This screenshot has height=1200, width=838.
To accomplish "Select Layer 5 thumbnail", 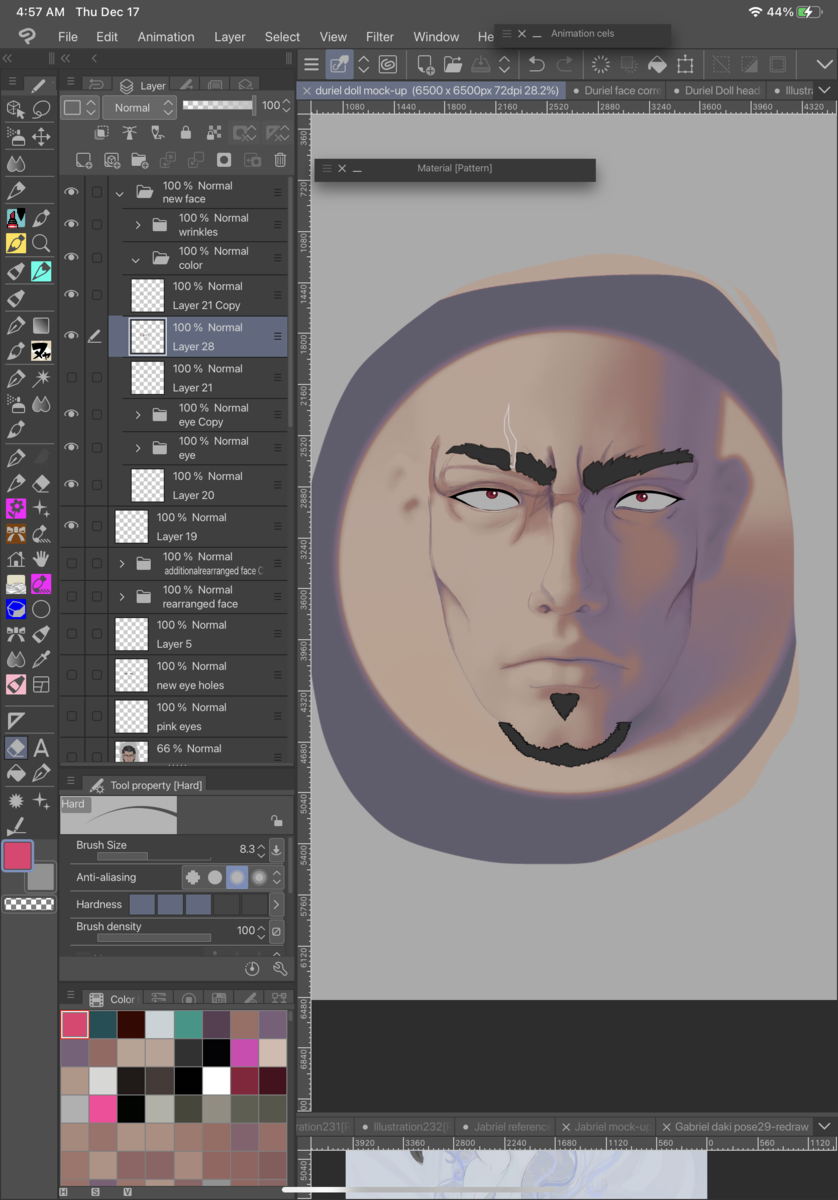I will [131, 634].
